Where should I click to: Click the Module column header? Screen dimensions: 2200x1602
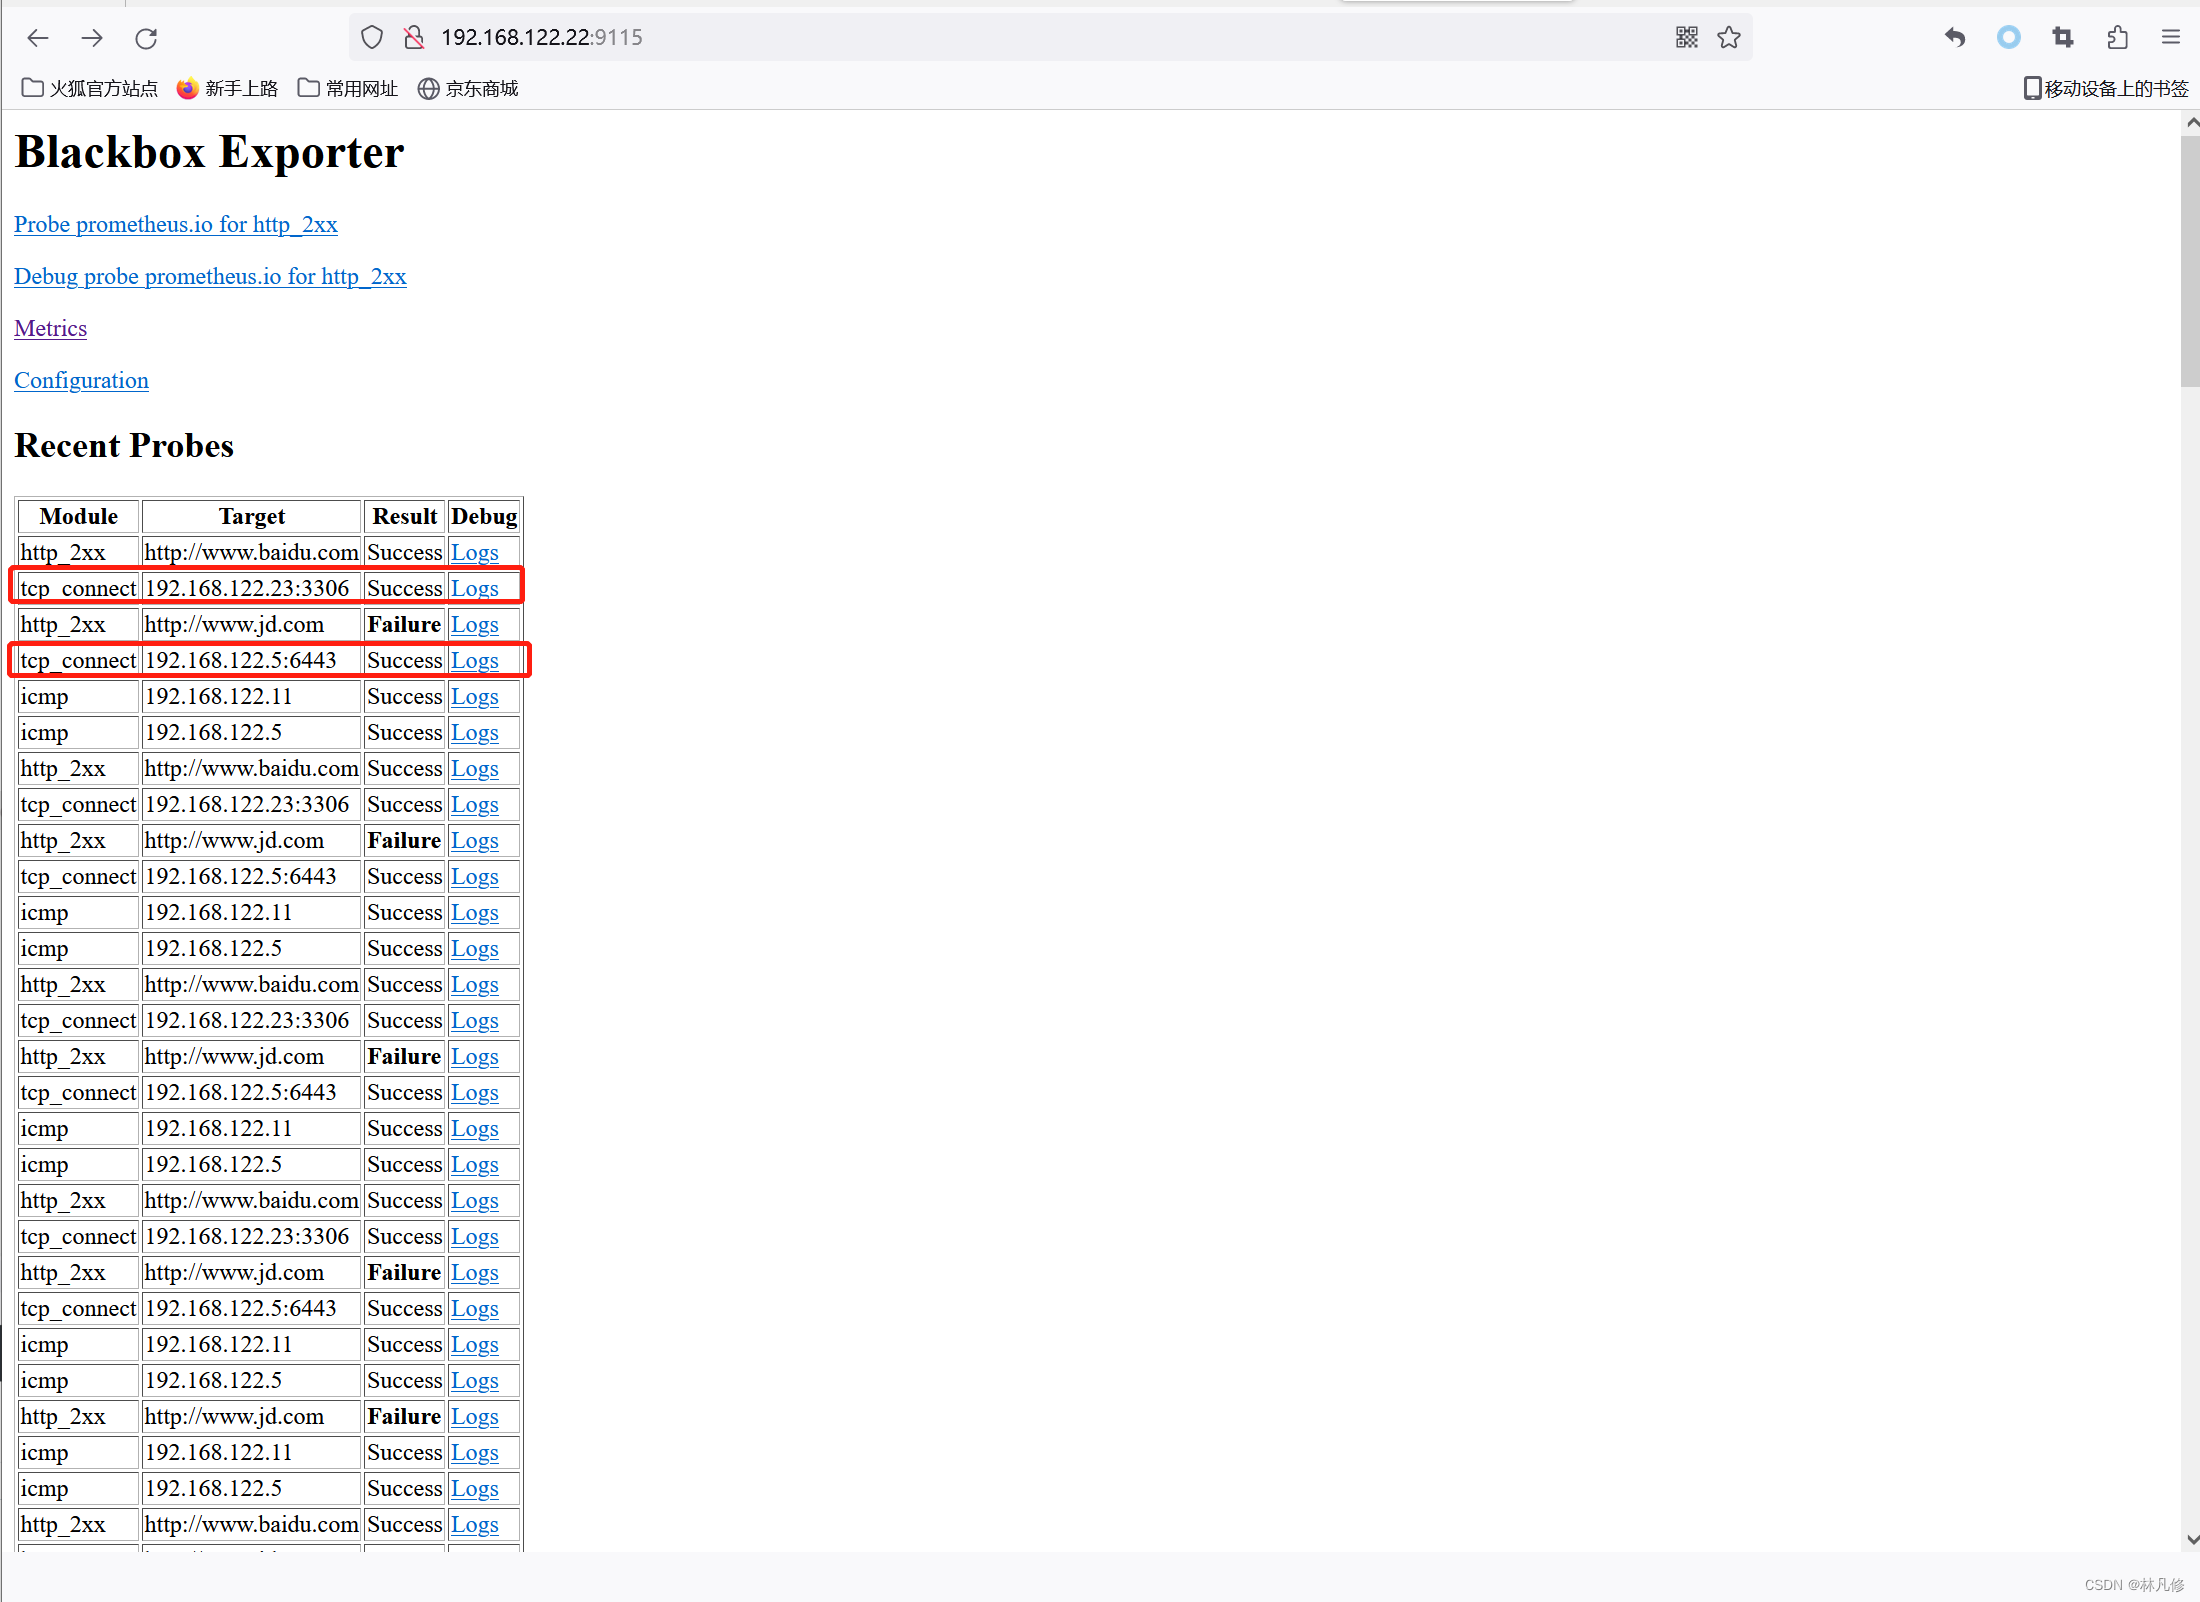tap(78, 517)
